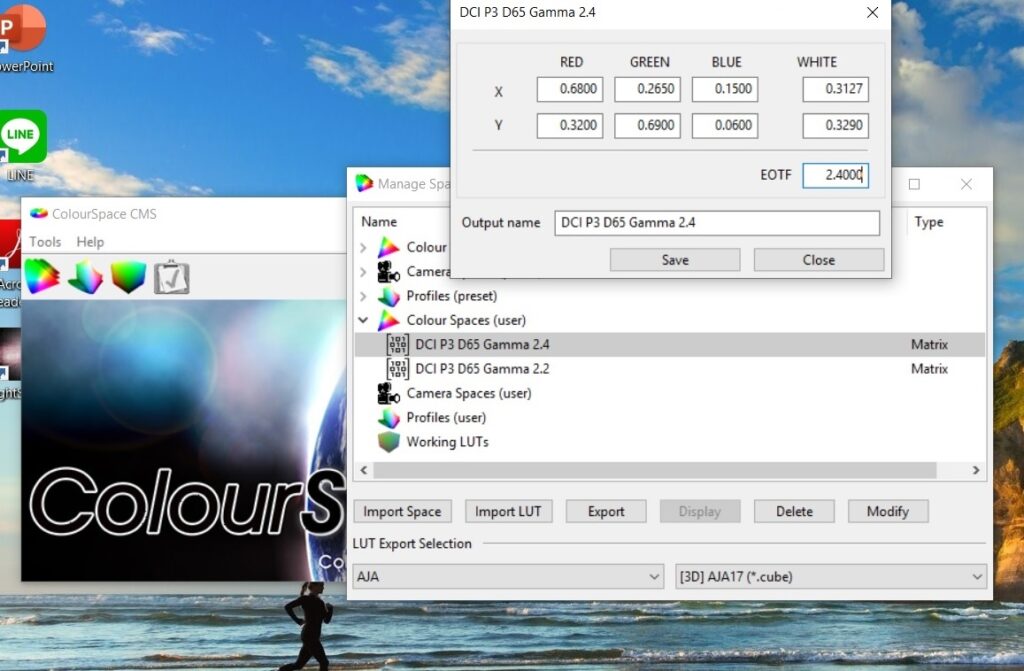This screenshot has height=671, width=1024.
Task: Open the clipboard checklist toolbar icon
Action: (172, 278)
